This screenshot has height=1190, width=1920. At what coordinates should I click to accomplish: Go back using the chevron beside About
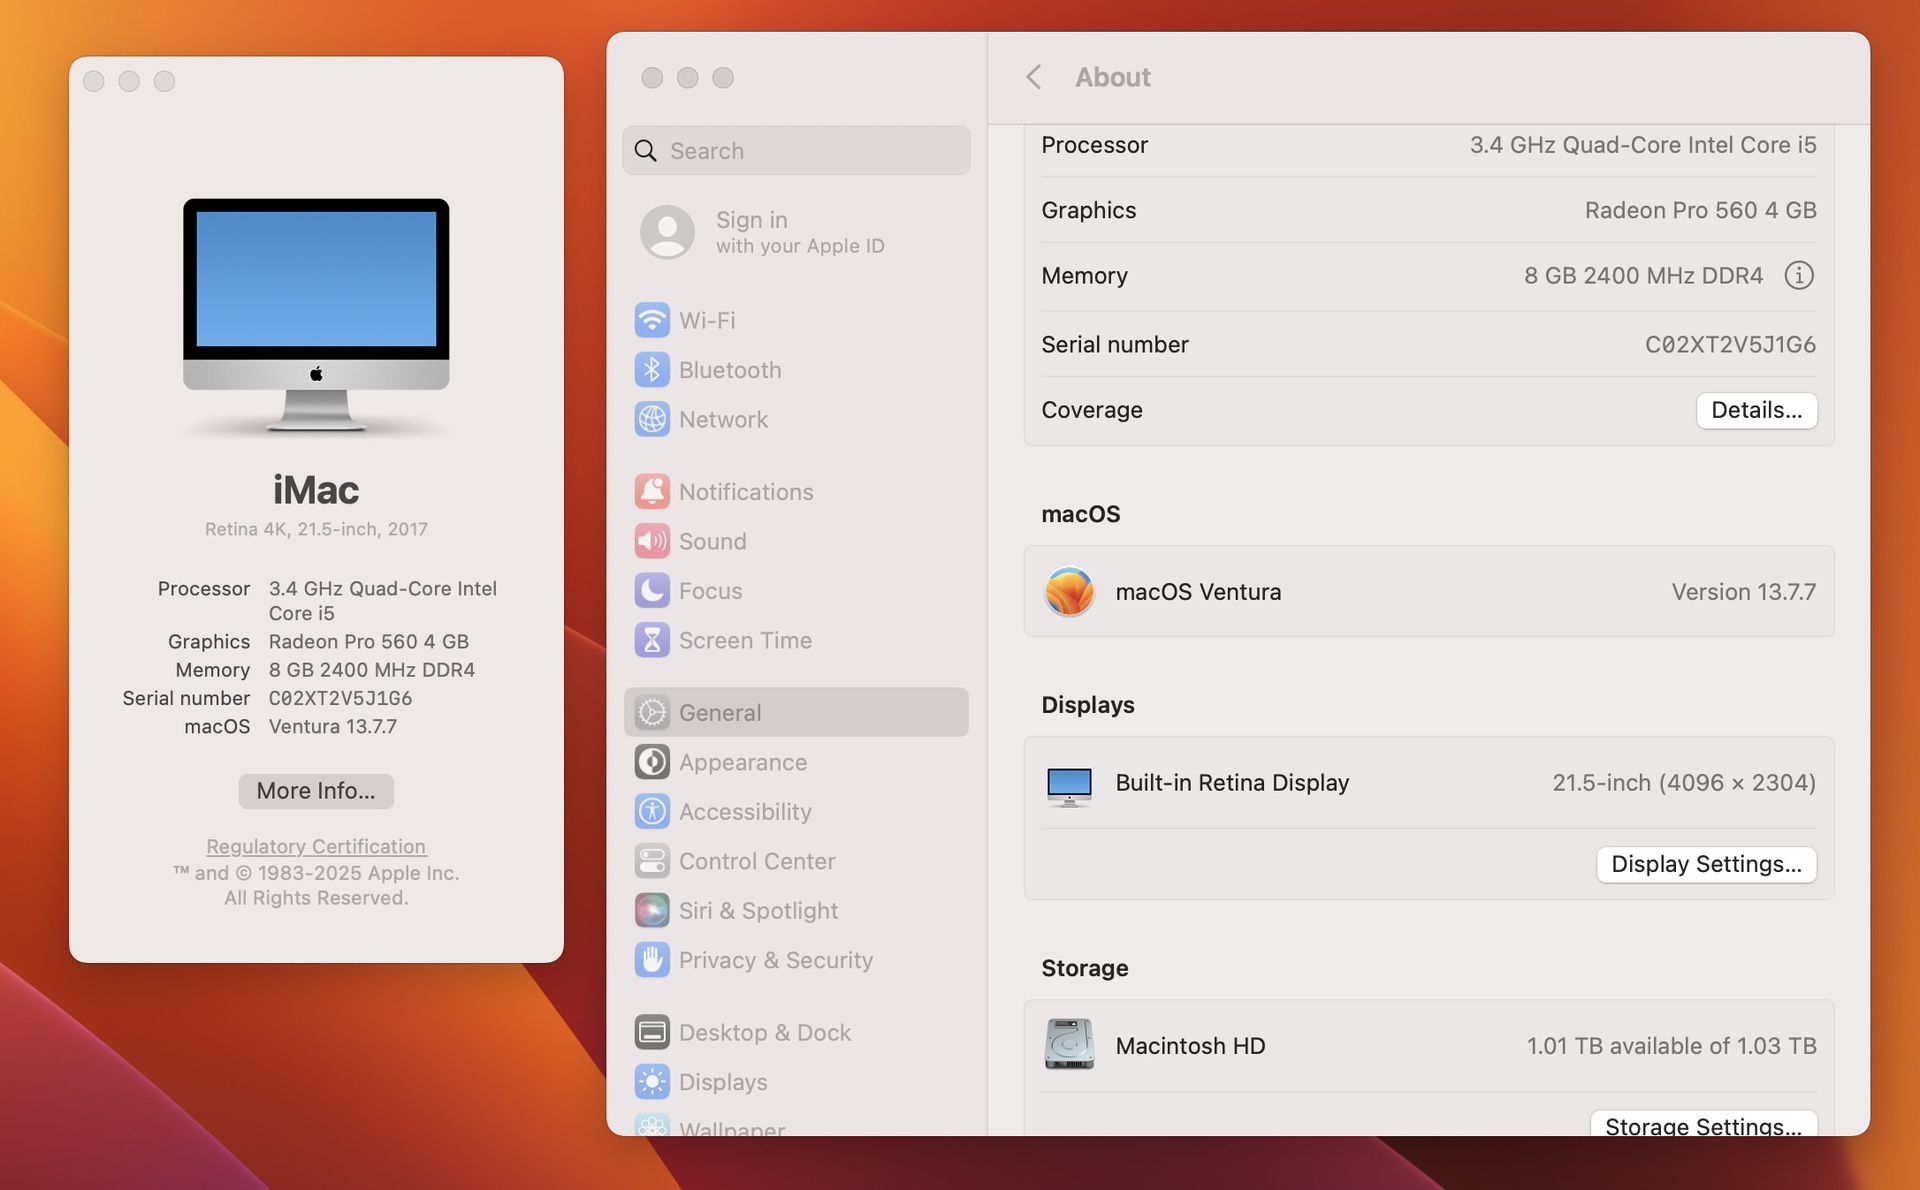click(x=1034, y=77)
